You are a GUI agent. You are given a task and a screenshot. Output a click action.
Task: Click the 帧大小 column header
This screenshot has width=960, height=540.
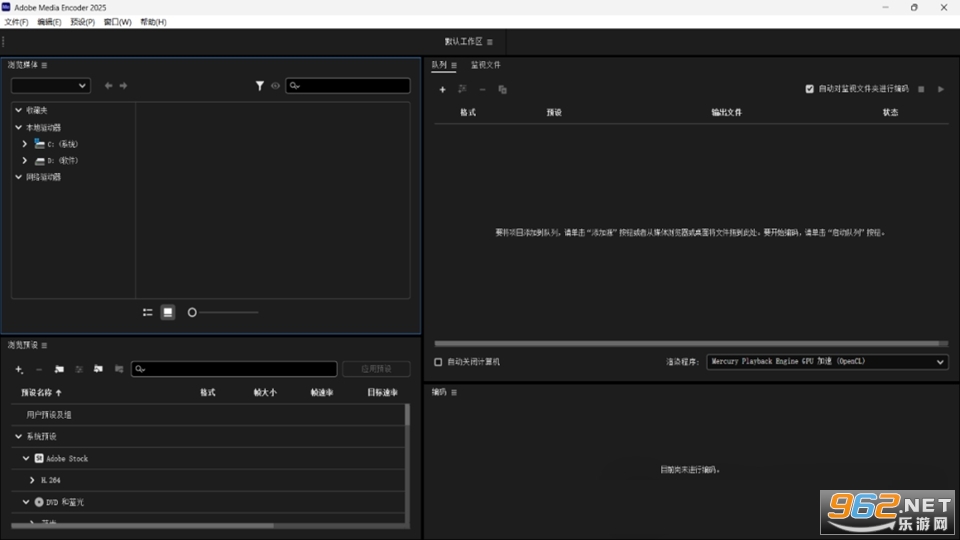pyautogui.click(x=265, y=392)
